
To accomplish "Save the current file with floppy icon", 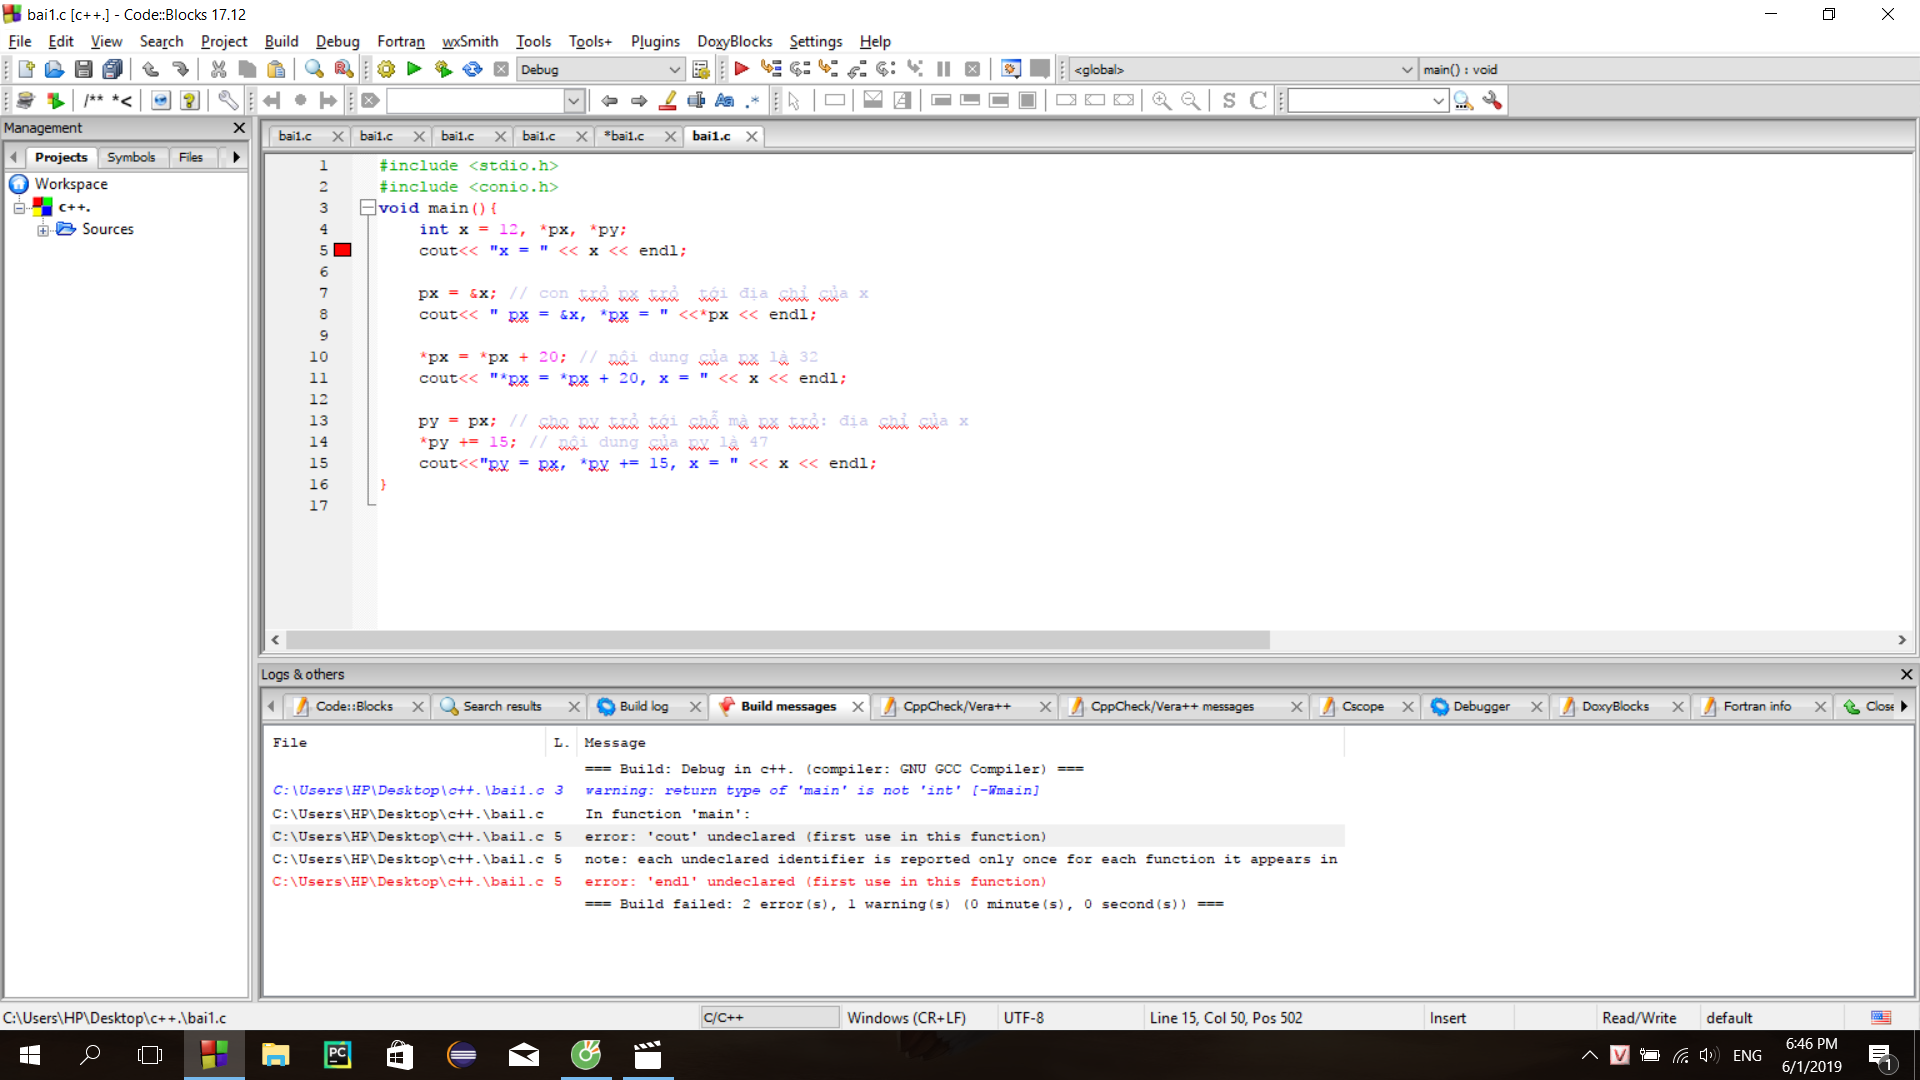I will pos(84,69).
